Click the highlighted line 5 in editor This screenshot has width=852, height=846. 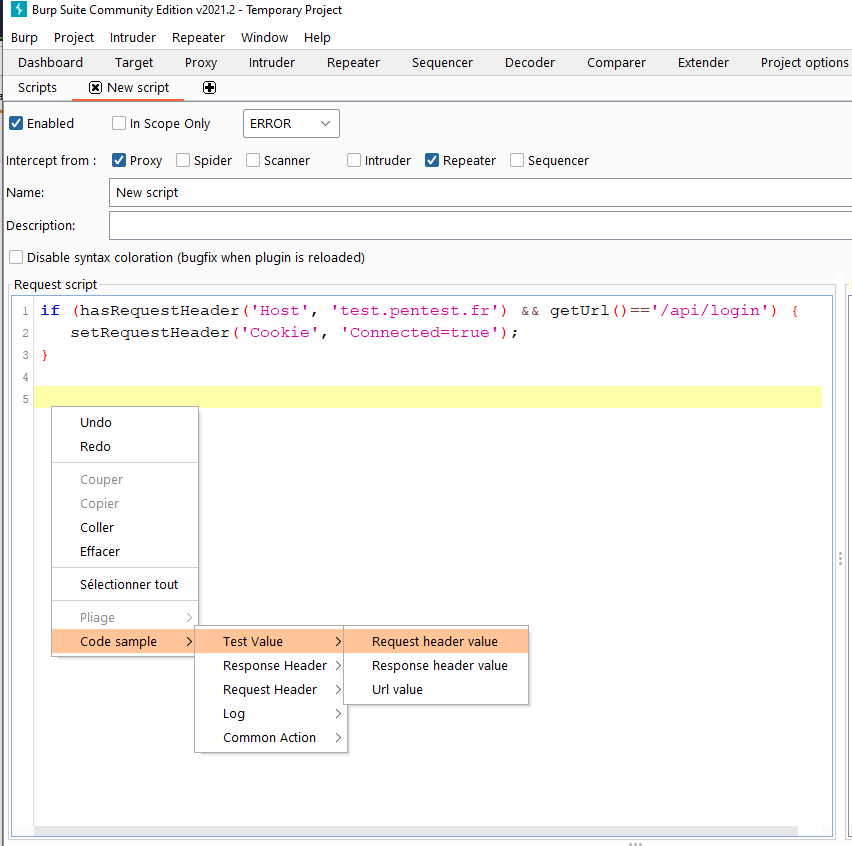pyautogui.click(x=428, y=397)
